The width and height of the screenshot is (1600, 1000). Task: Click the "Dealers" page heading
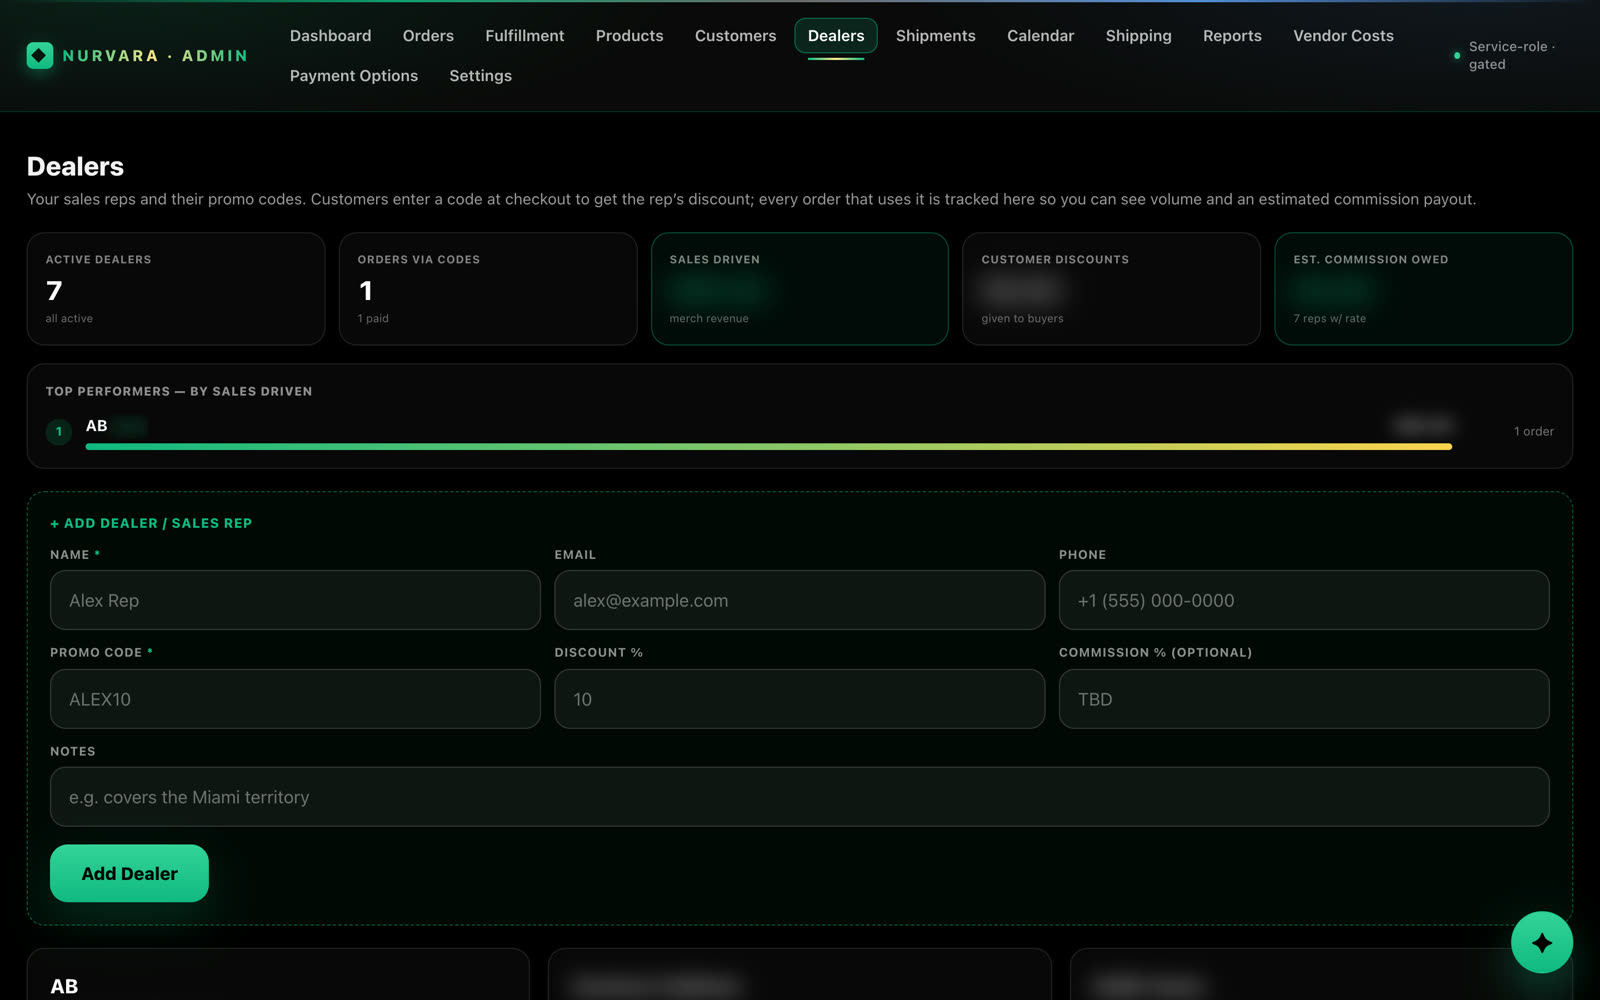click(x=75, y=166)
